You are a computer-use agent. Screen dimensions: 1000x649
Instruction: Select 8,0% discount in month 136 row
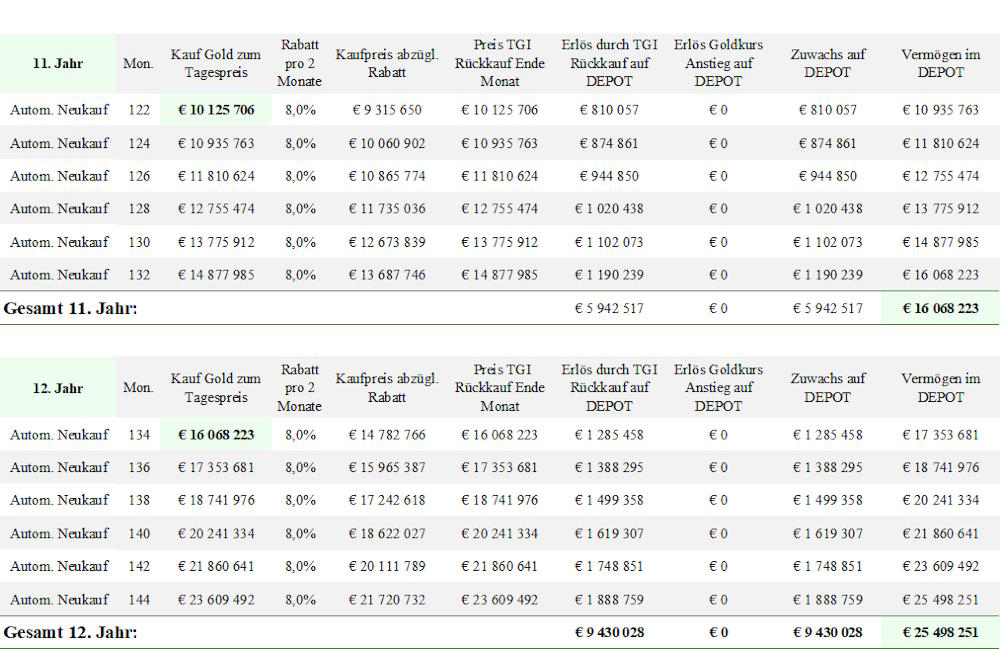click(300, 467)
